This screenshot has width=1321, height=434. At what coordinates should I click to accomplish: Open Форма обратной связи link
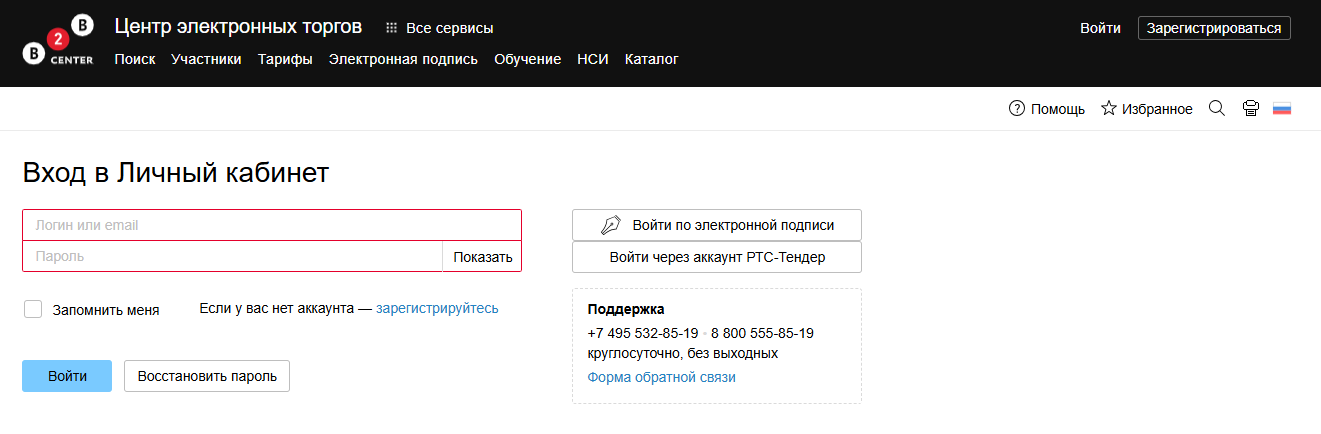[x=661, y=377]
